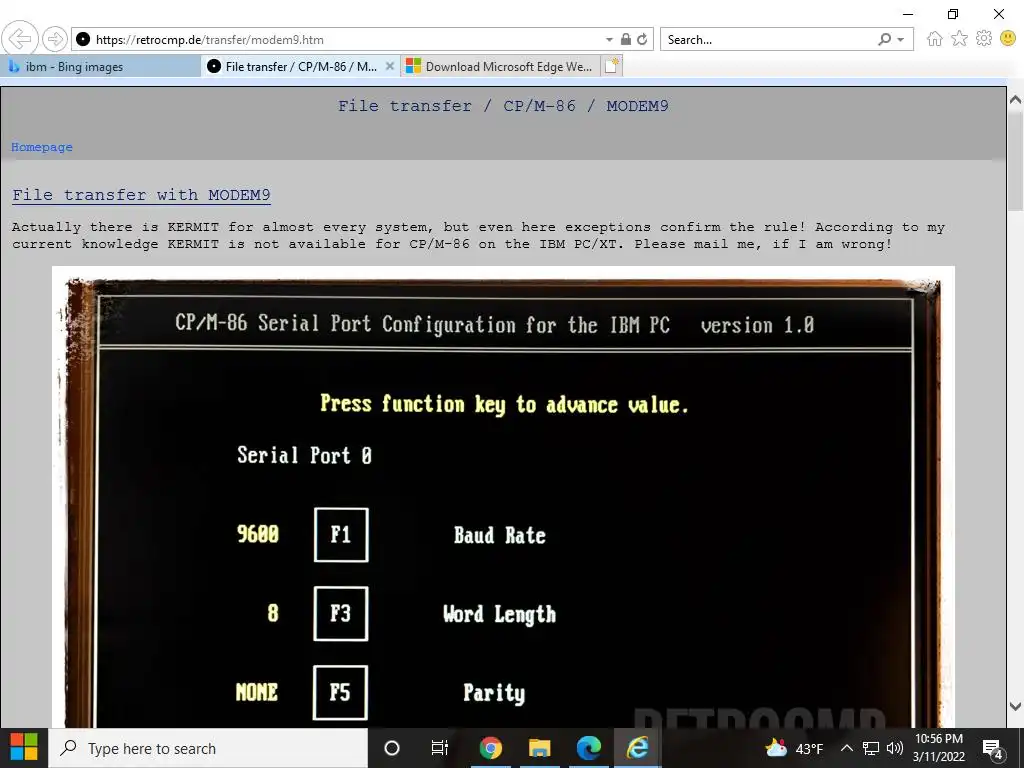
Task: Show hidden system tray icons chevron
Action: coord(846,748)
